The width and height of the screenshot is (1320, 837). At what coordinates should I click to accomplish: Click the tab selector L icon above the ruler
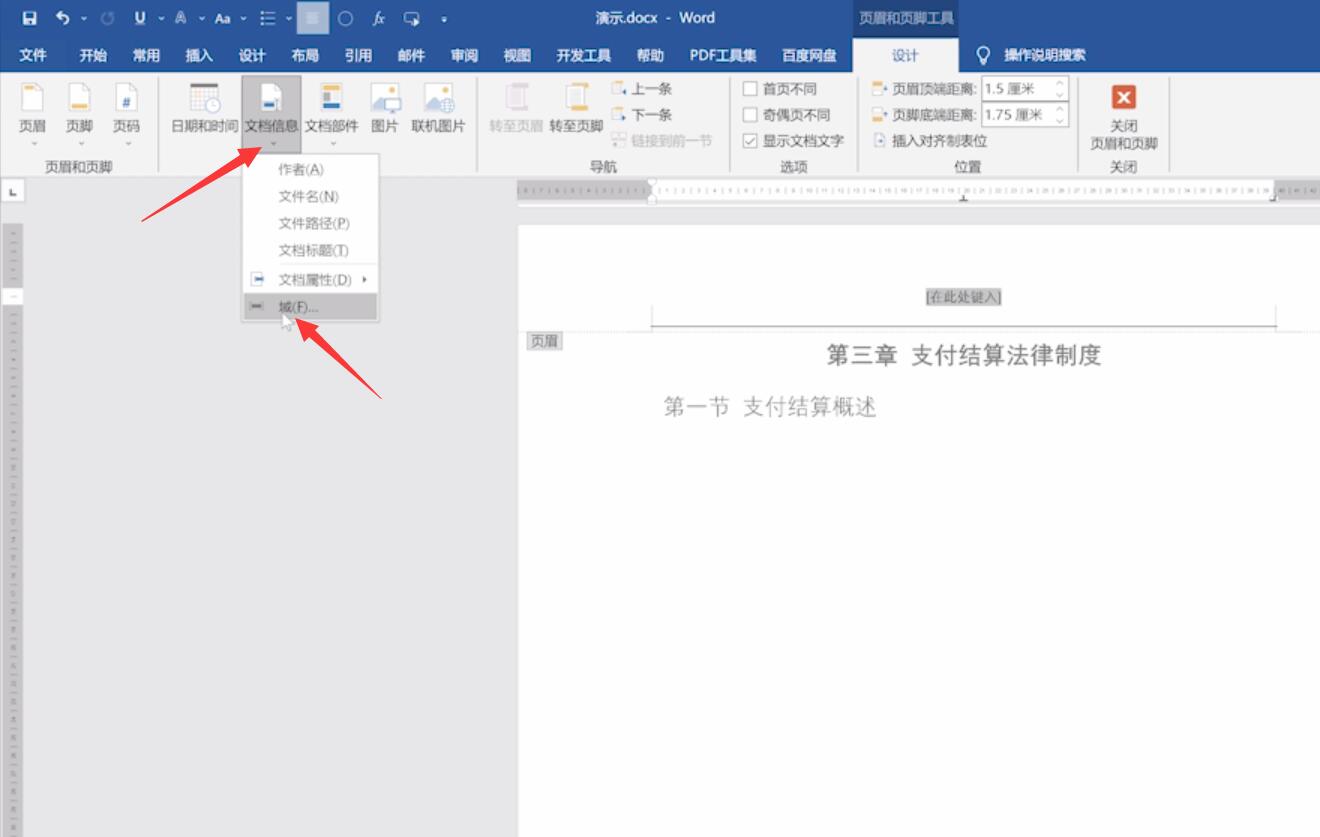[x=14, y=191]
